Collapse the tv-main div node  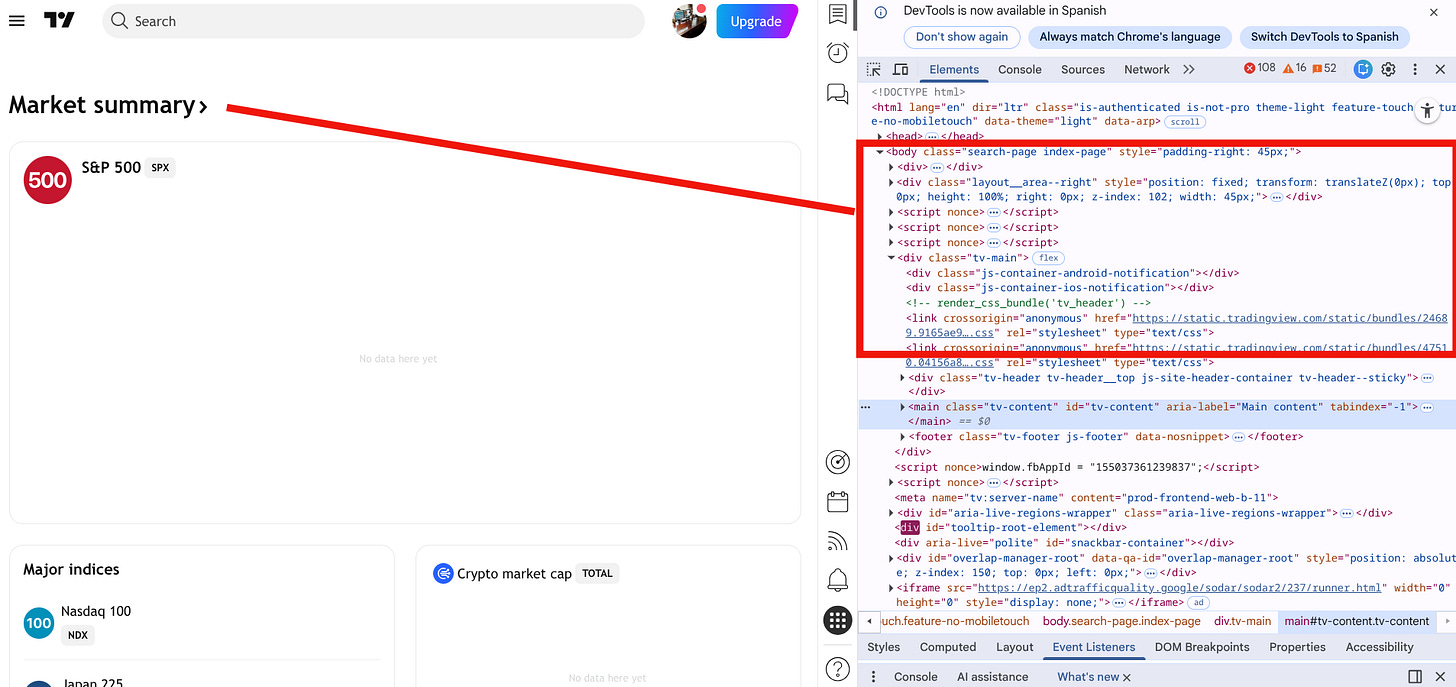891,258
